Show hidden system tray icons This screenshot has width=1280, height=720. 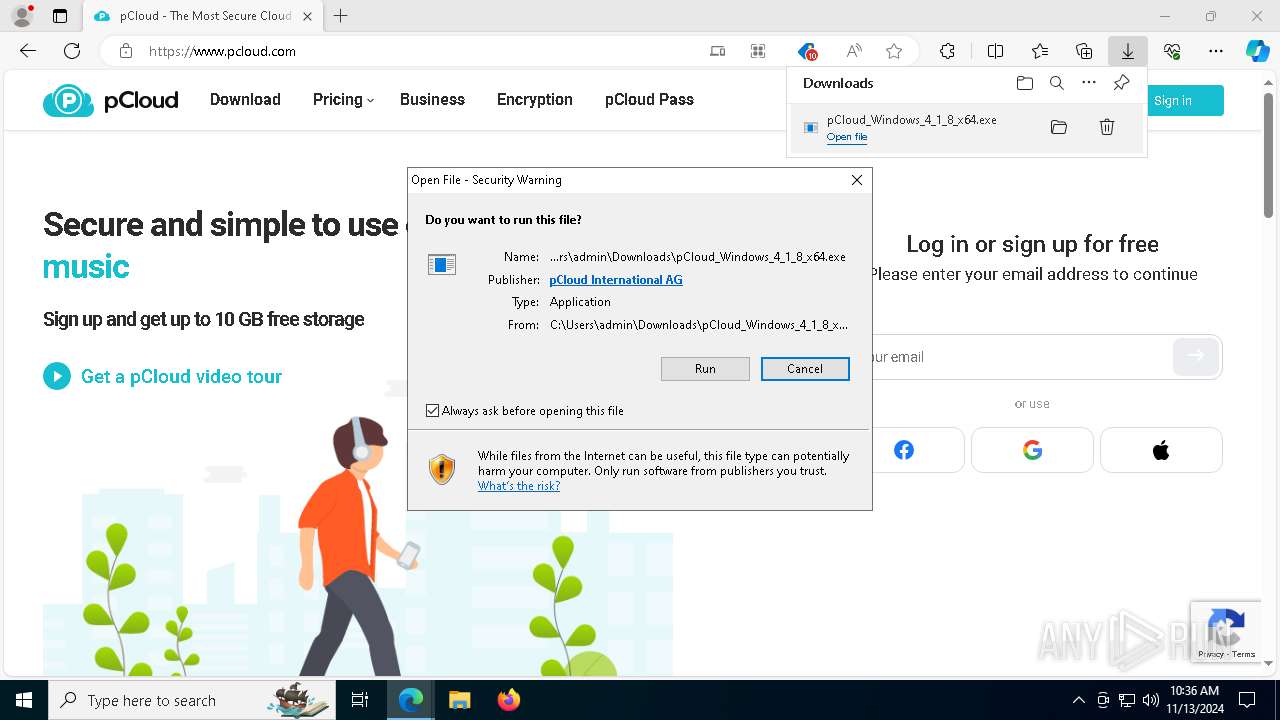(x=1078, y=700)
